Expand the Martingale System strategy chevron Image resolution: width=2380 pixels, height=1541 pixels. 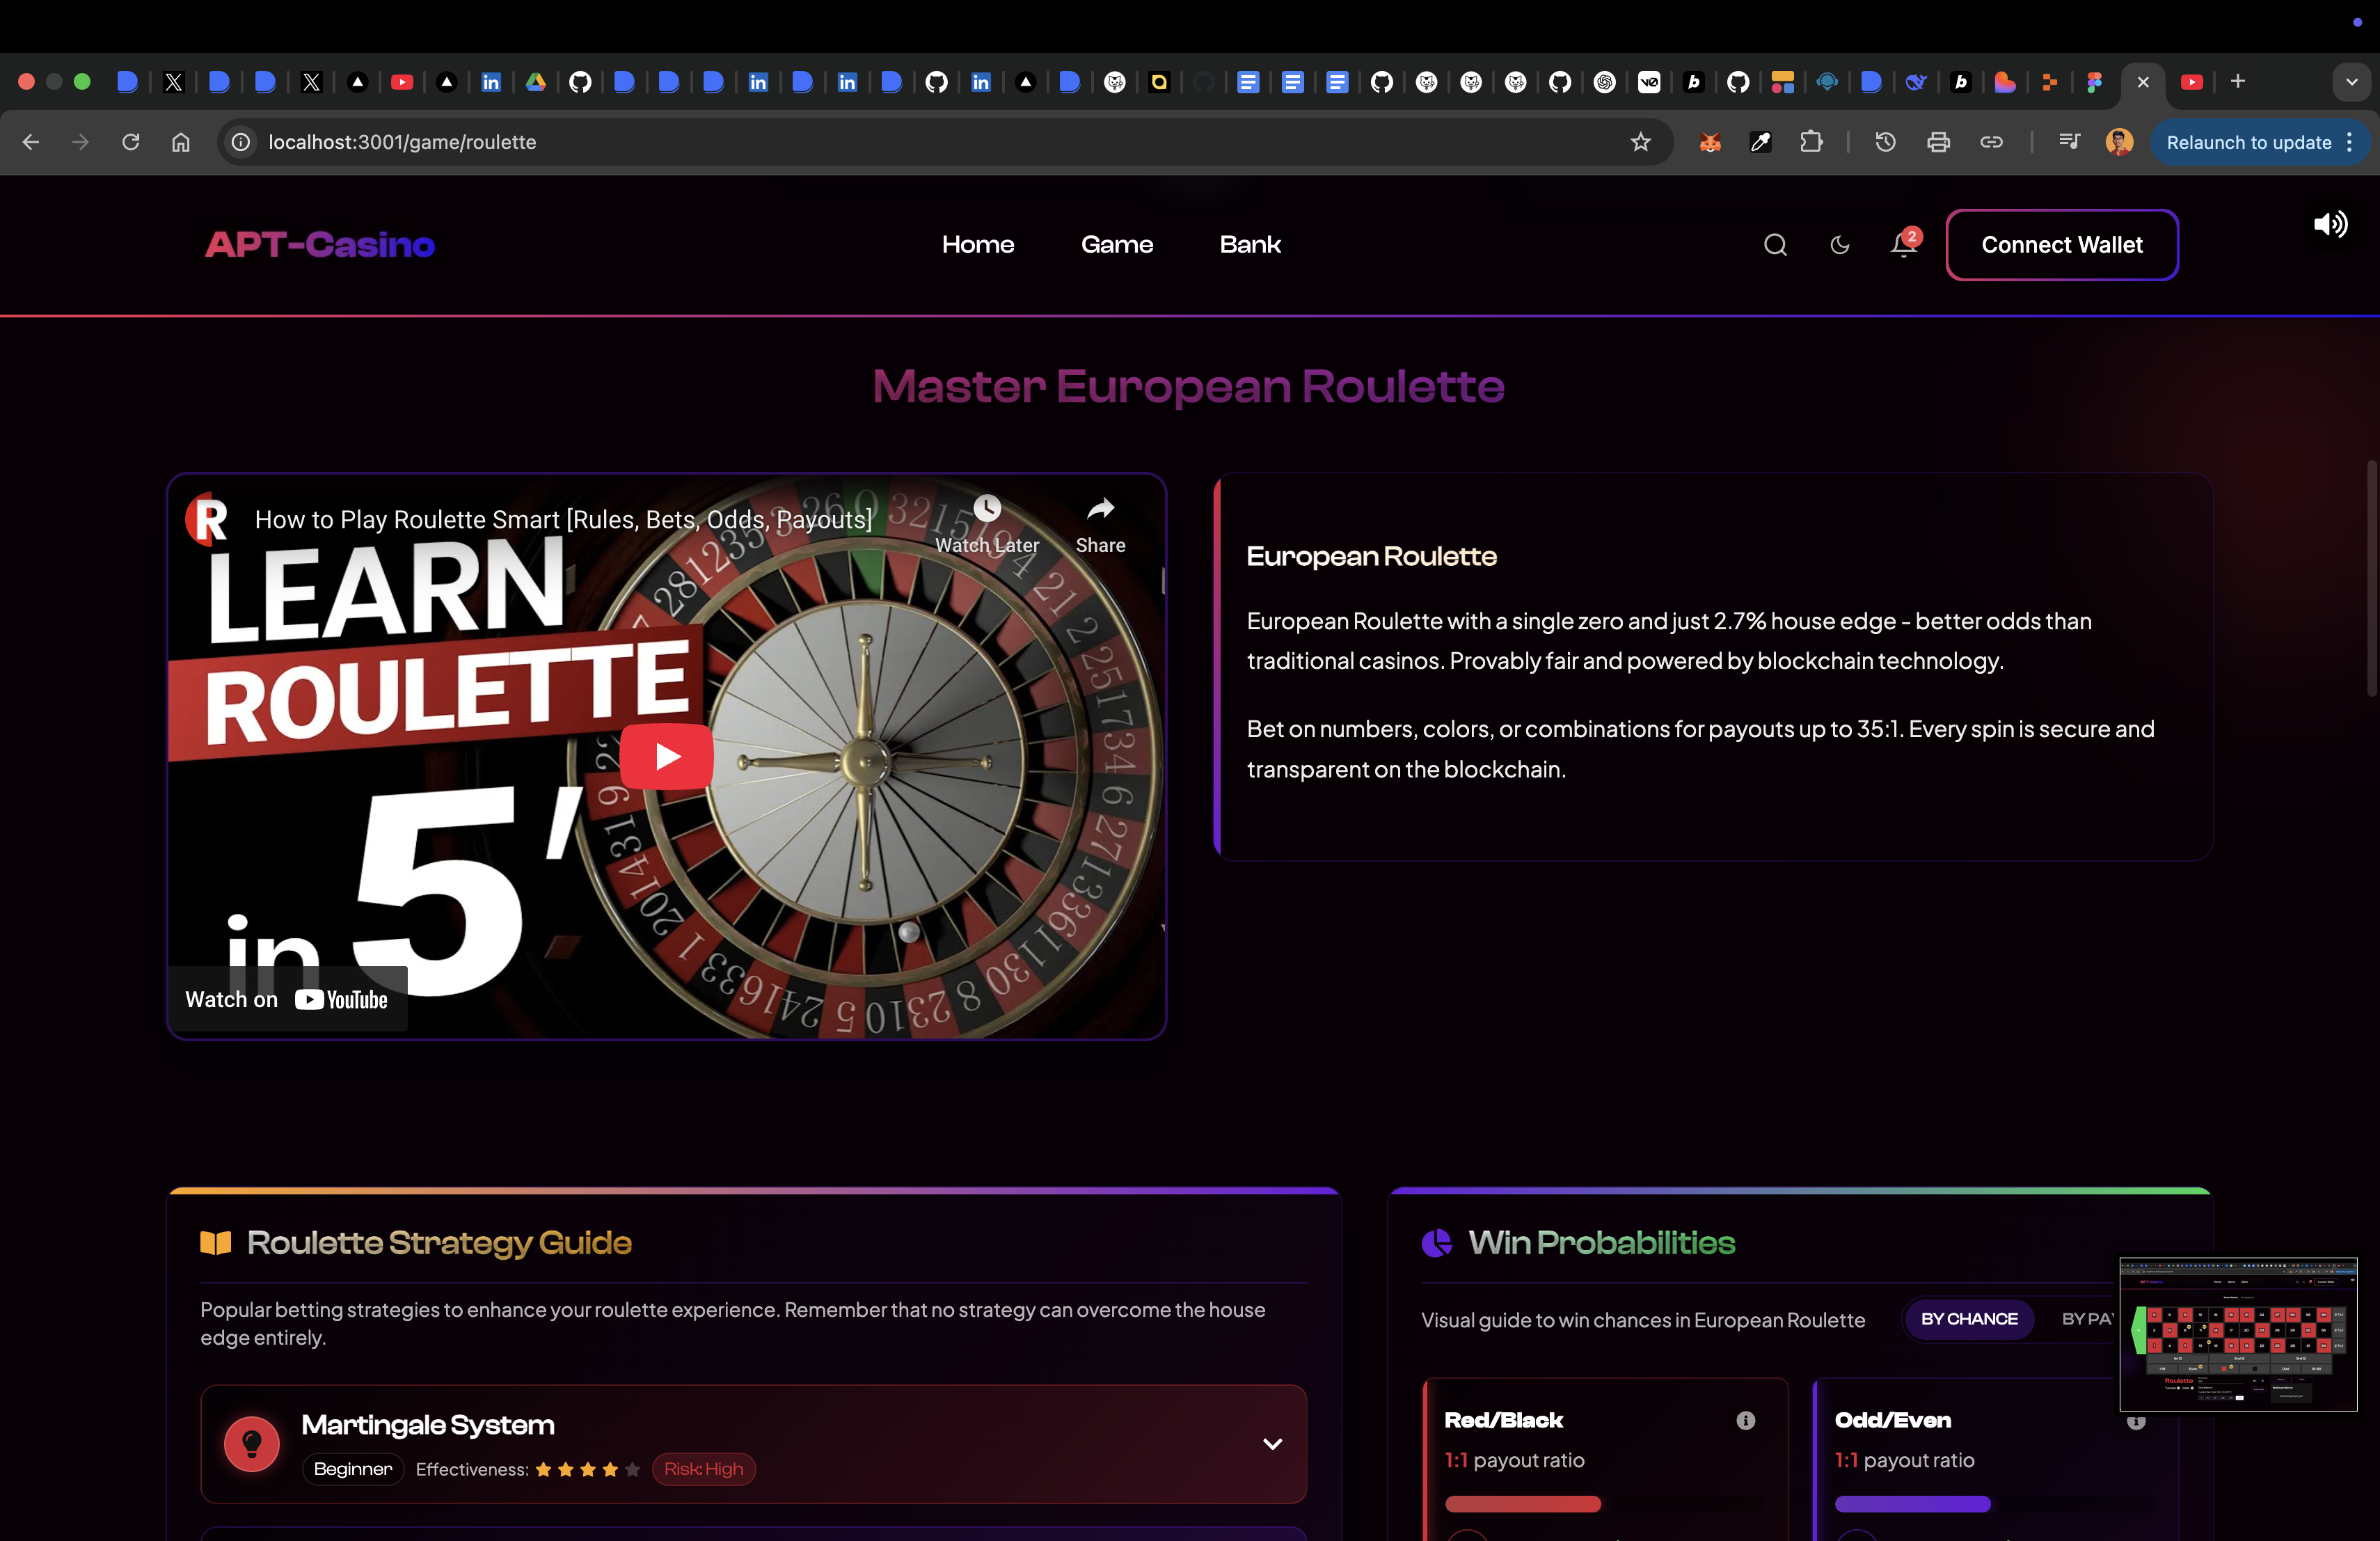coord(1272,1443)
